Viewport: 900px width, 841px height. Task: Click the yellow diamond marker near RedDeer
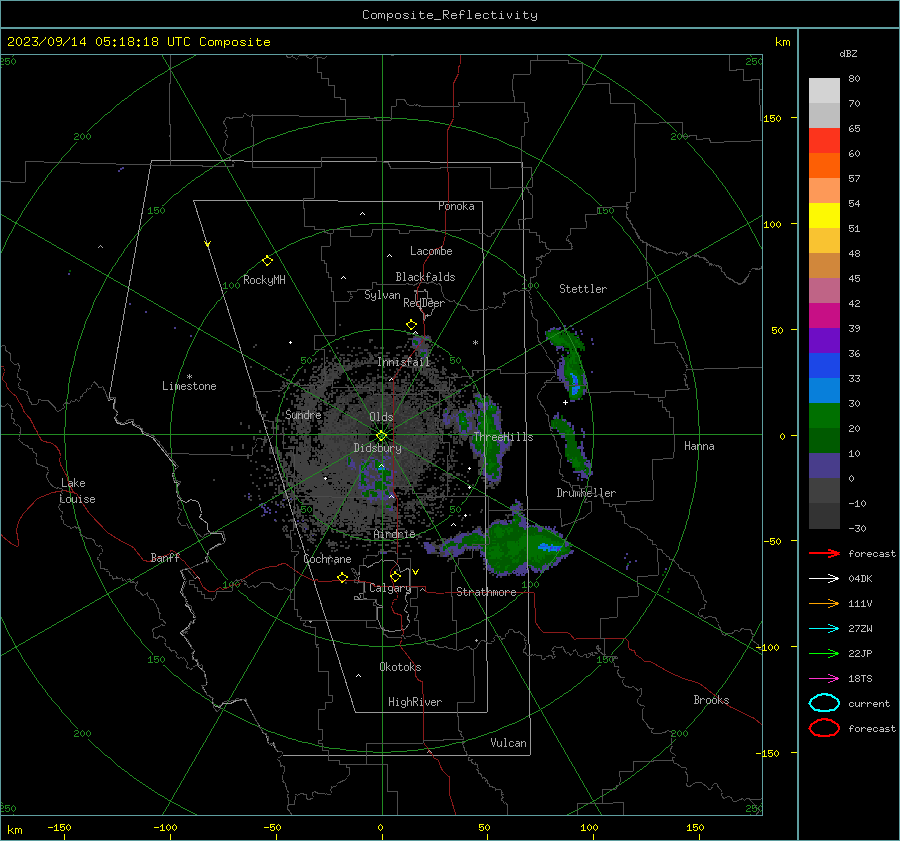click(411, 325)
